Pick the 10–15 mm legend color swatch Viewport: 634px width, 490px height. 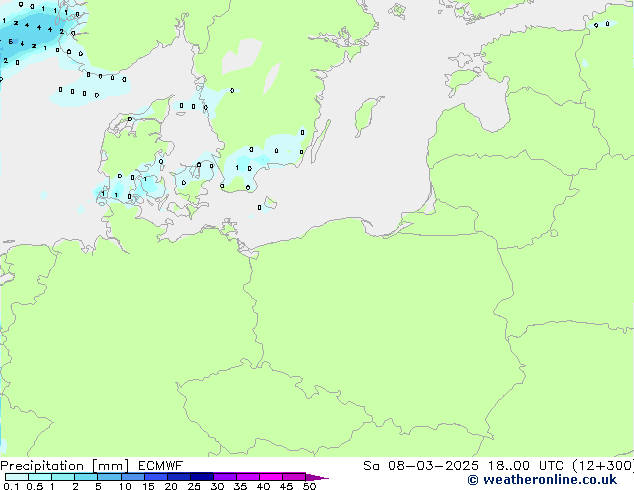[x=132, y=477]
